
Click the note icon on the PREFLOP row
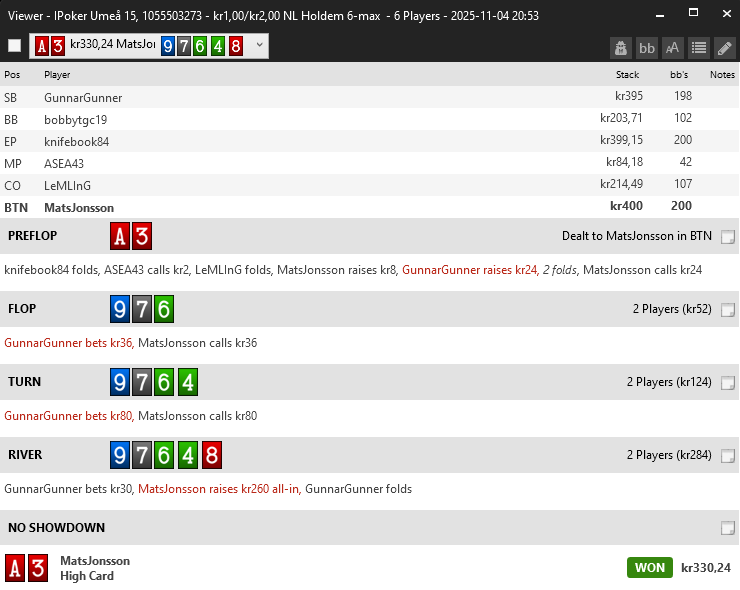coord(727,237)
